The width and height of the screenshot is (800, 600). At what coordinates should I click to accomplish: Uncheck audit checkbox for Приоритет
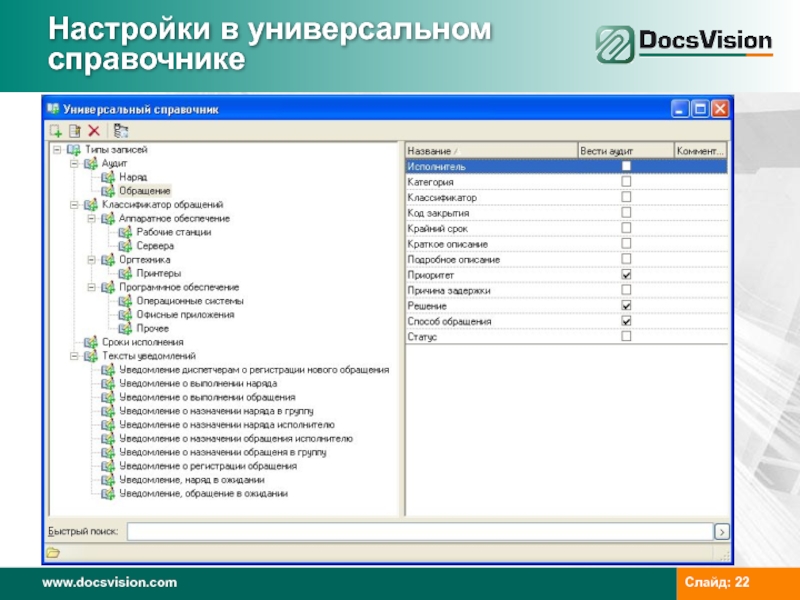pos(626,274)
